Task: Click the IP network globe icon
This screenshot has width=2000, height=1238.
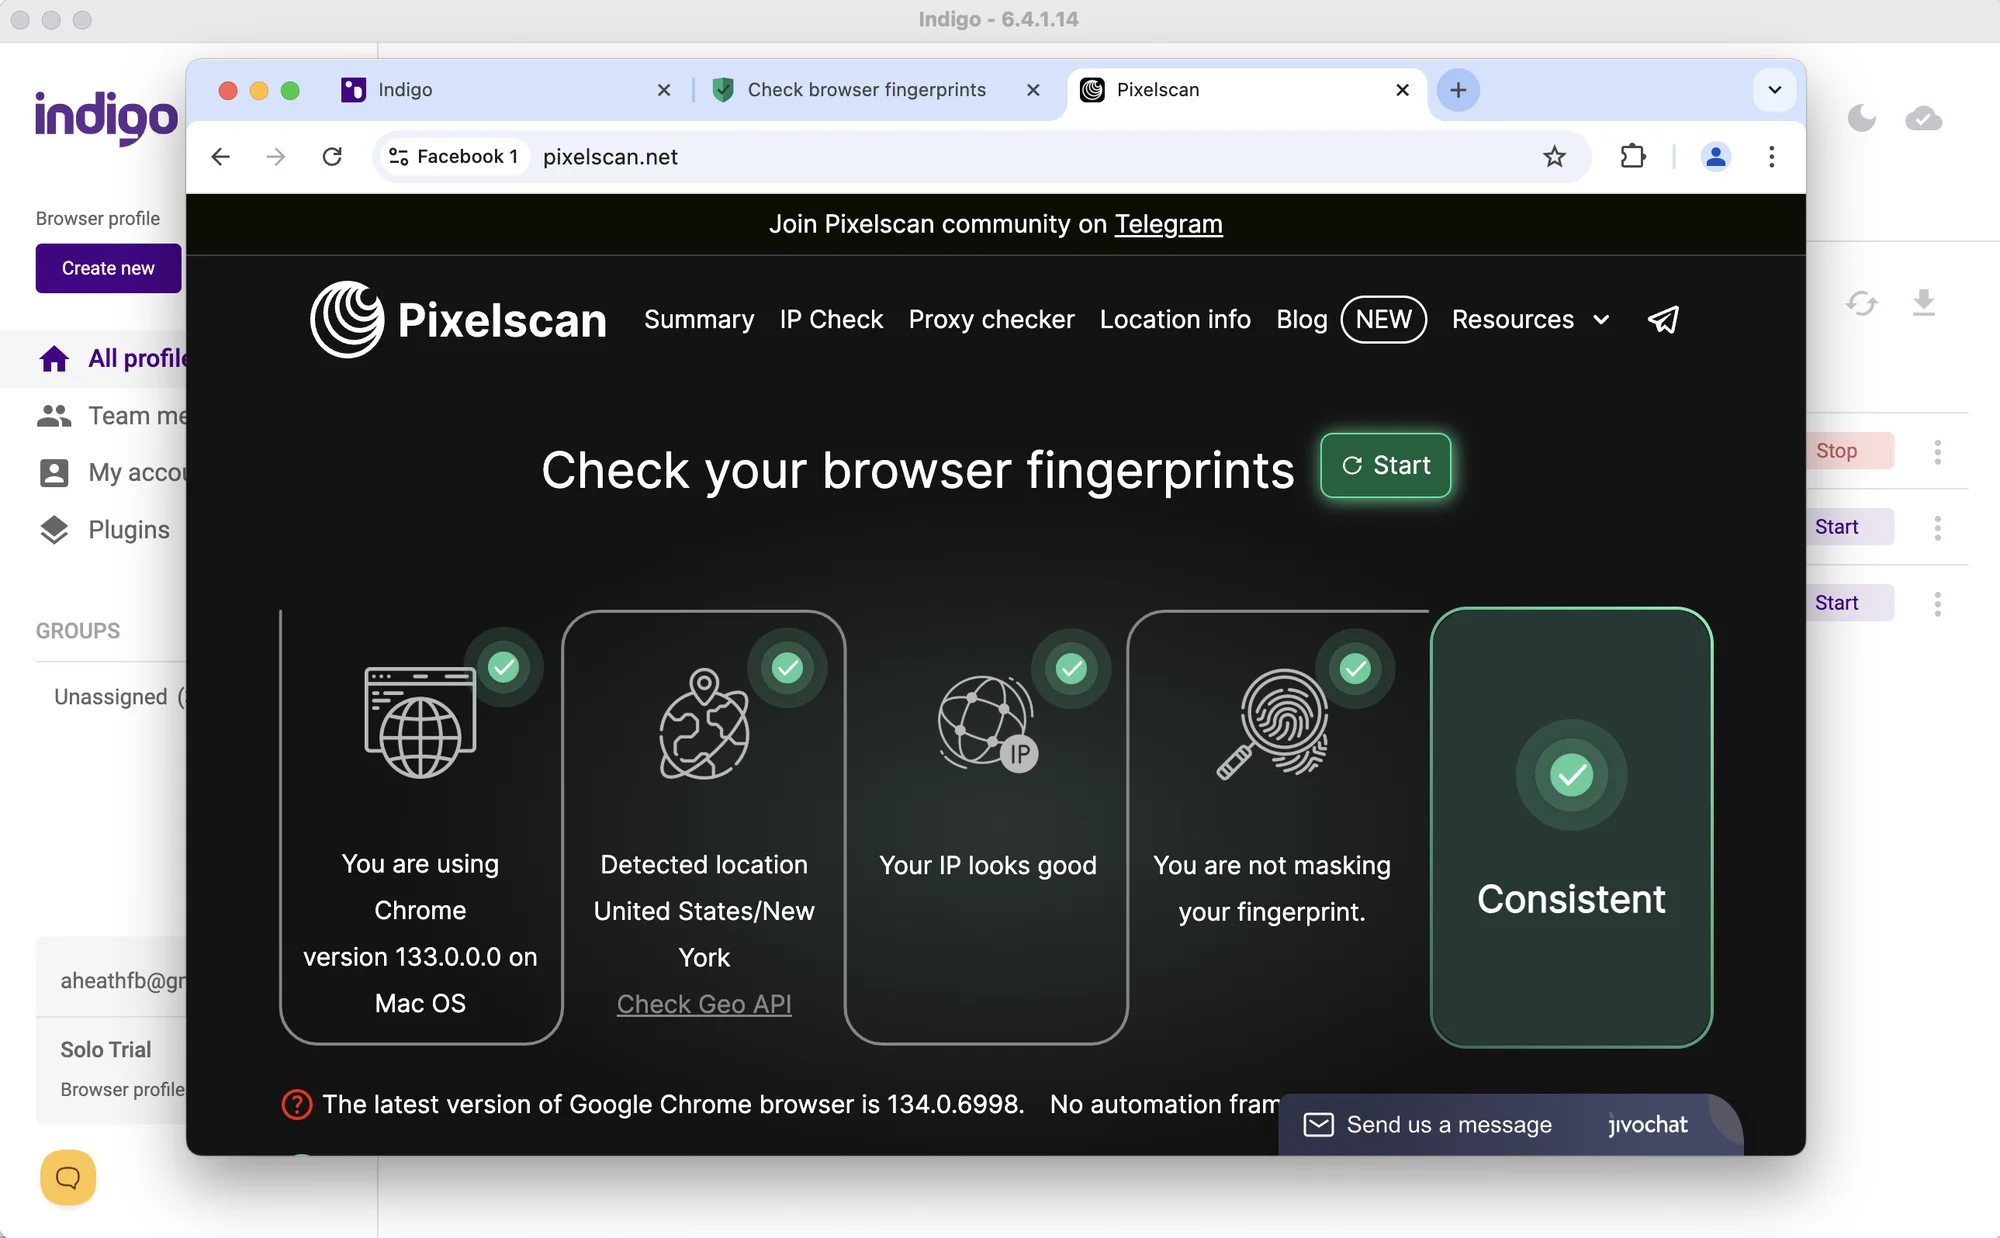Action: 988,724
